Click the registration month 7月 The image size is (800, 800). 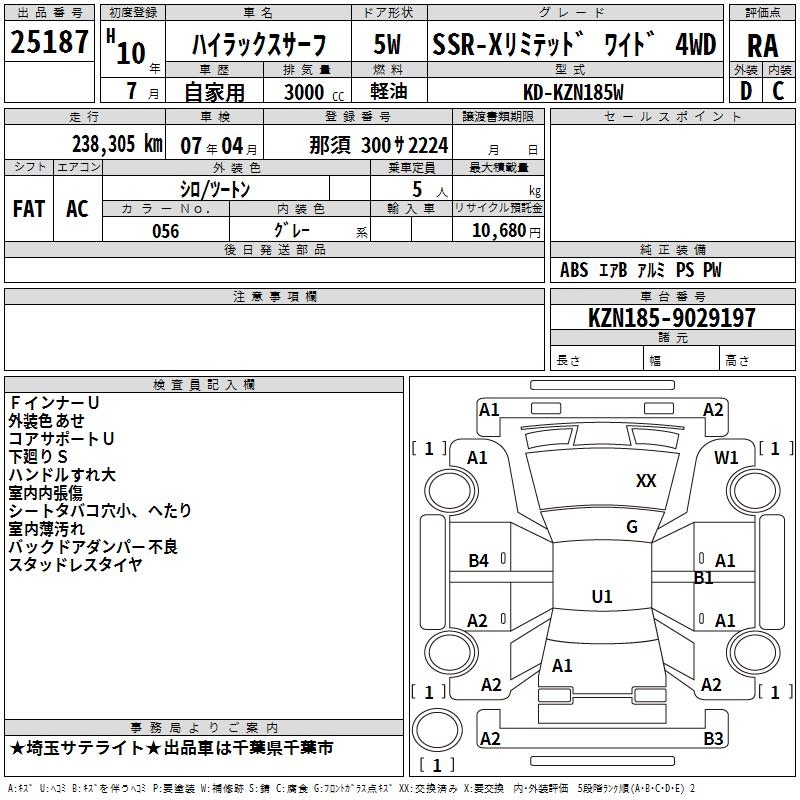(x=142, y=91)
